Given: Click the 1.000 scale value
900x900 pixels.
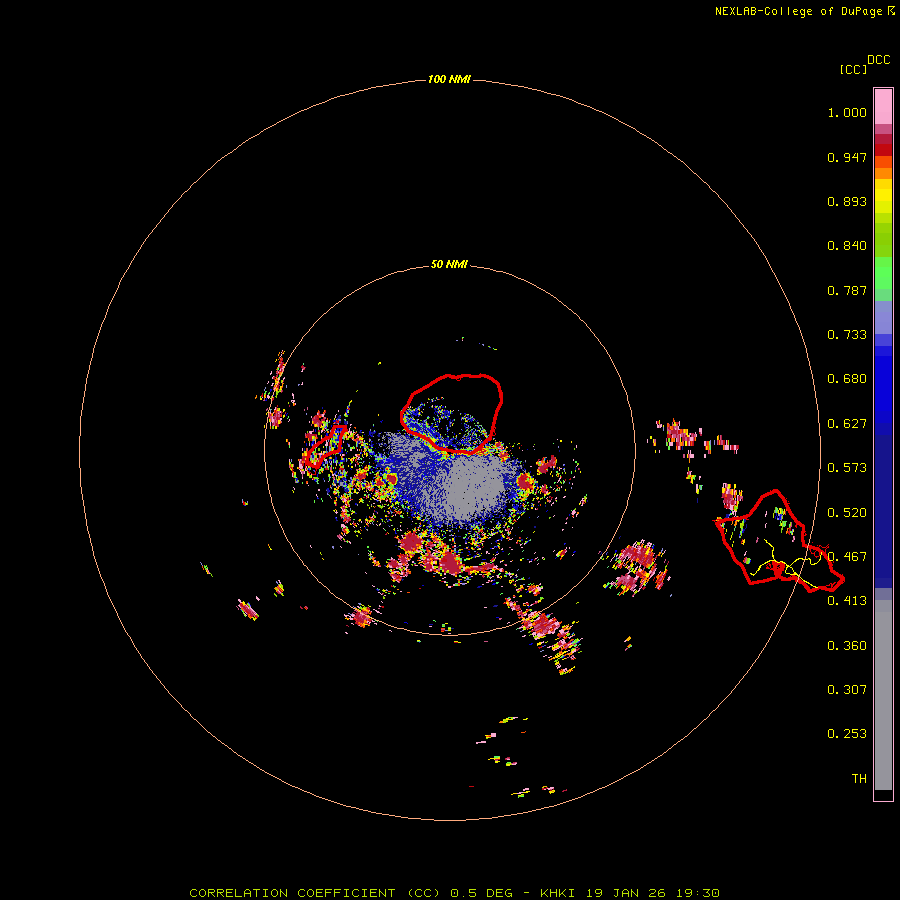Looking at the screenshot, I should [847, 112].
